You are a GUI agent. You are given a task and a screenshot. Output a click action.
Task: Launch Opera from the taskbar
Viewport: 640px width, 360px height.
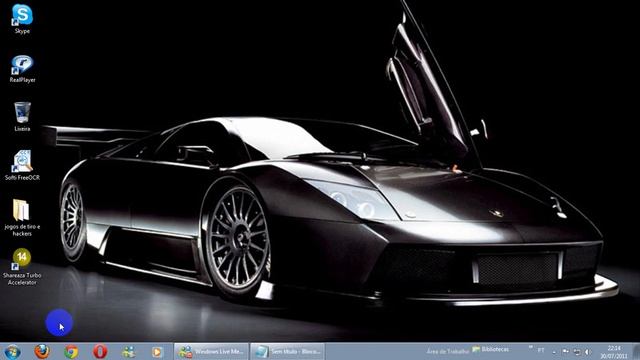coord(100,351)
